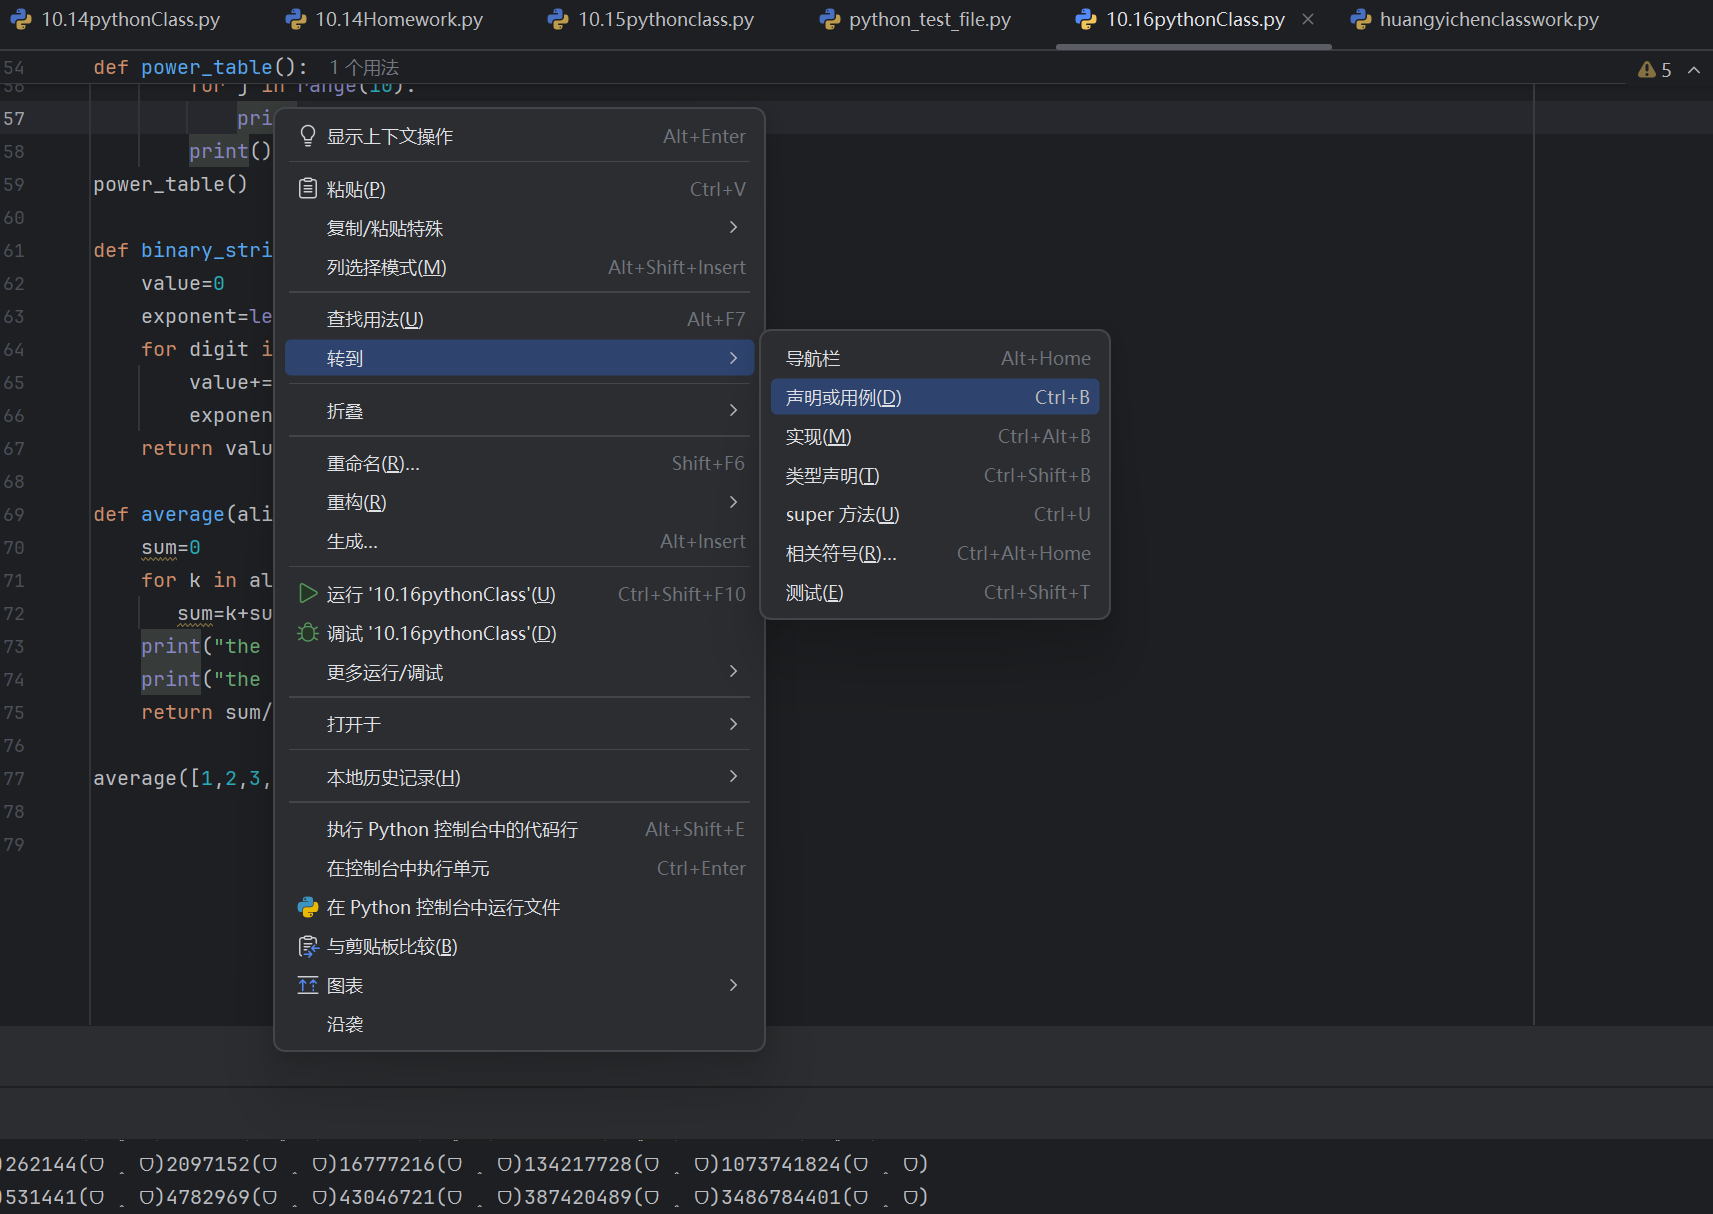The image size is (1713, 1214).
Task: Select 查找用法(U) menu entry
Action: pos(519,319)
